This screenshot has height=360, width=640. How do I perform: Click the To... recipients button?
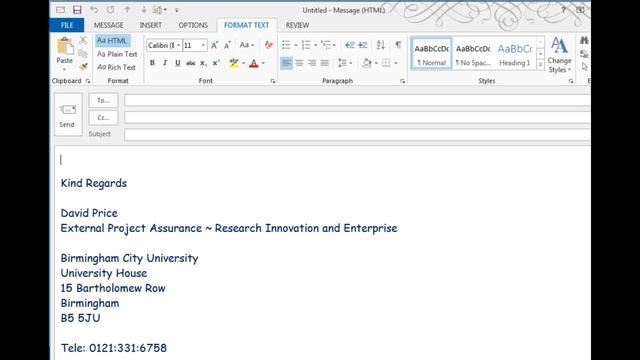(x=103, y=100)
